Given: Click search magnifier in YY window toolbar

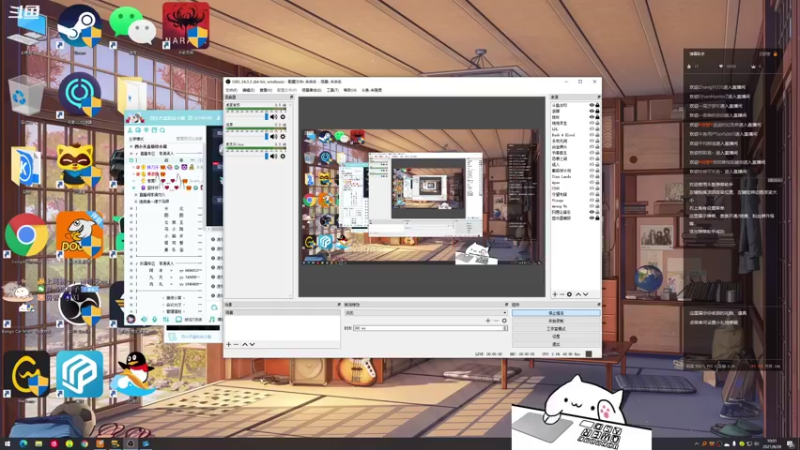Looking at the screenshot, I should [162, 130].
